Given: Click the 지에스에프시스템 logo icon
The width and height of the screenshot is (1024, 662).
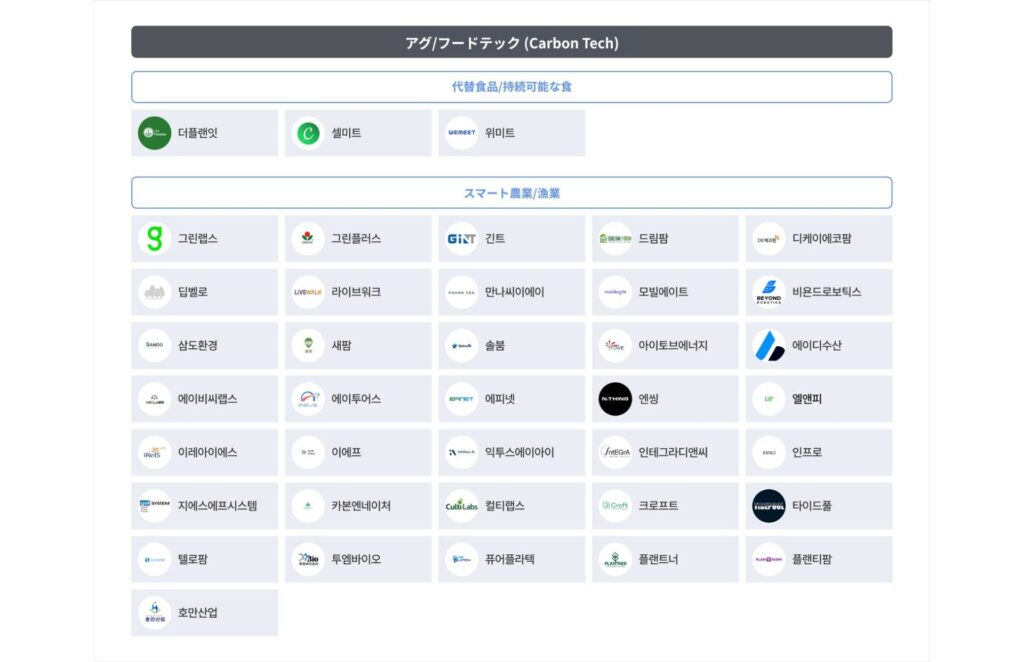Looking at the screenshot, I should (155, 506).
